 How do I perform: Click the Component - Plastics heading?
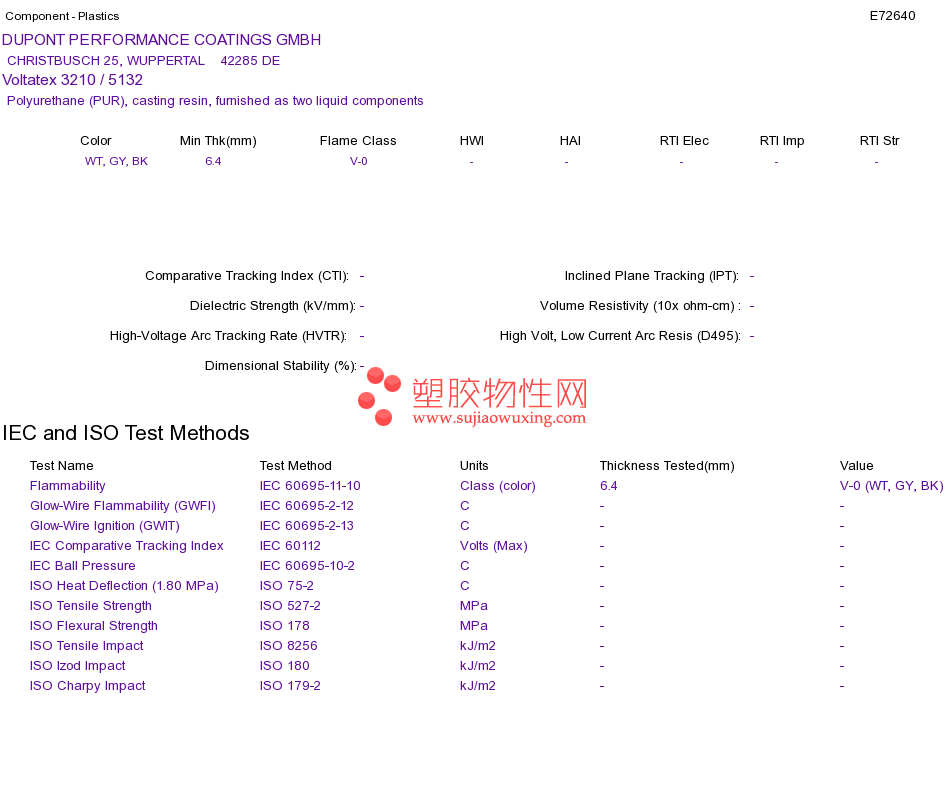point(62,16)
